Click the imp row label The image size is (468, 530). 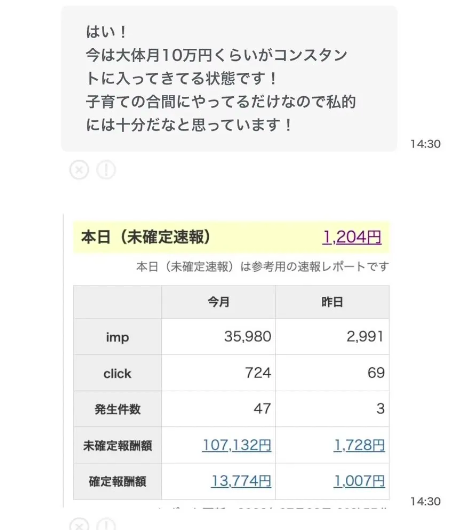point(117,337)
